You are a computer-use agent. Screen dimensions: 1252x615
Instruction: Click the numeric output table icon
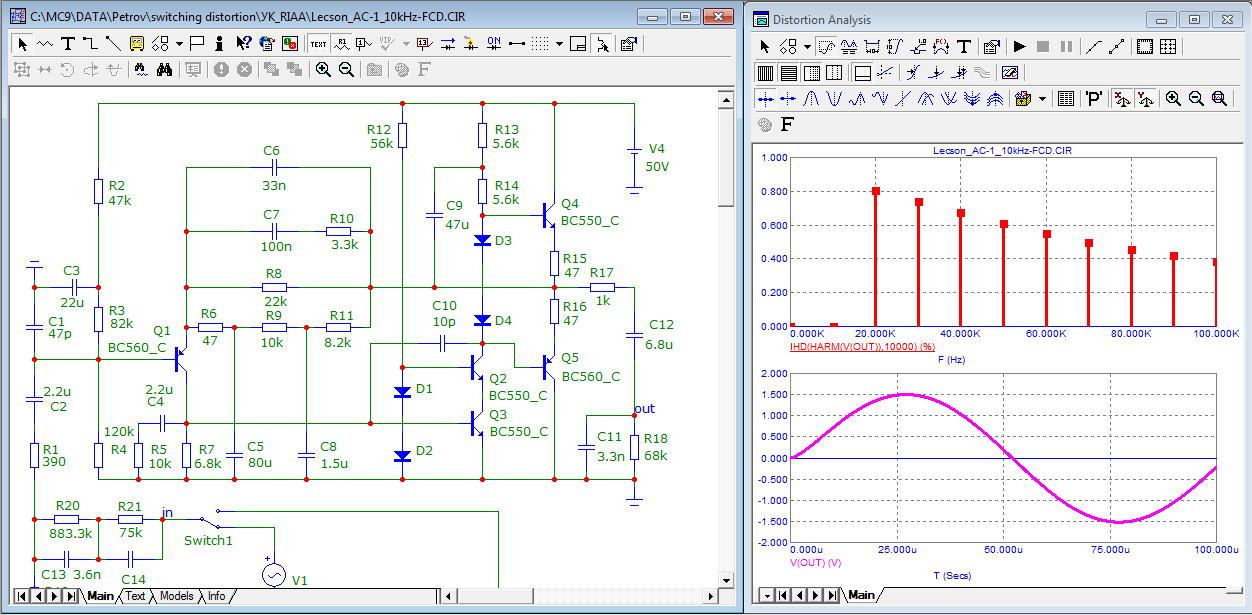point(1066,99)
